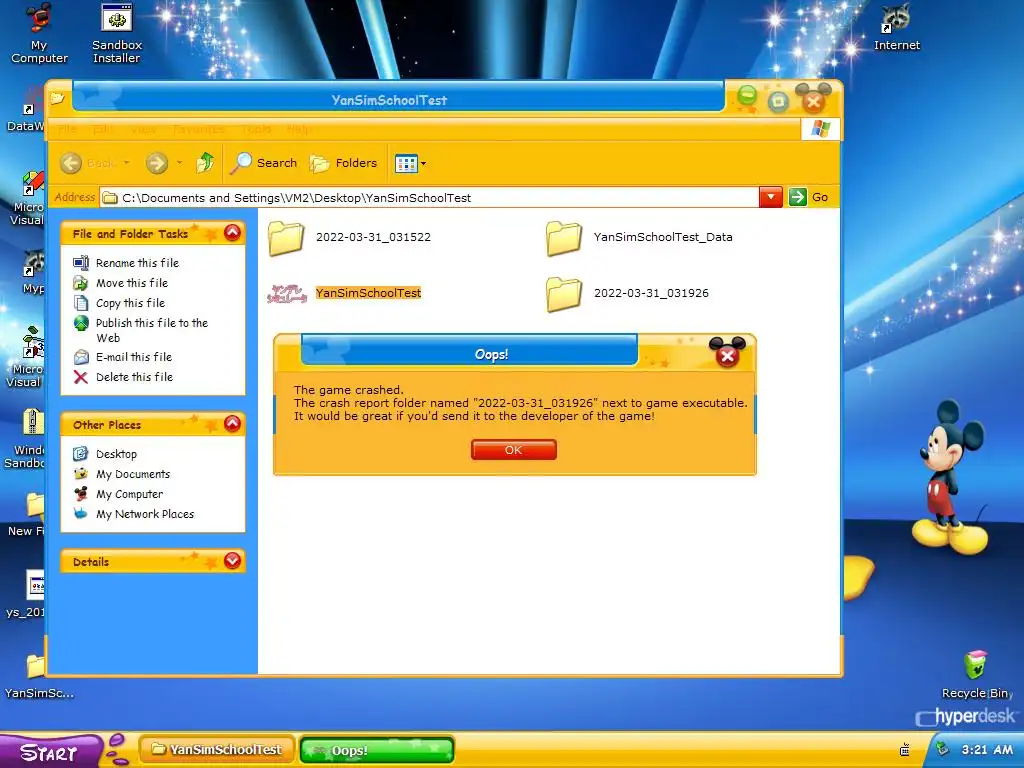Click the E-mail envelope icon
This screenshot has width=1024, height=768.
point(81,357)
